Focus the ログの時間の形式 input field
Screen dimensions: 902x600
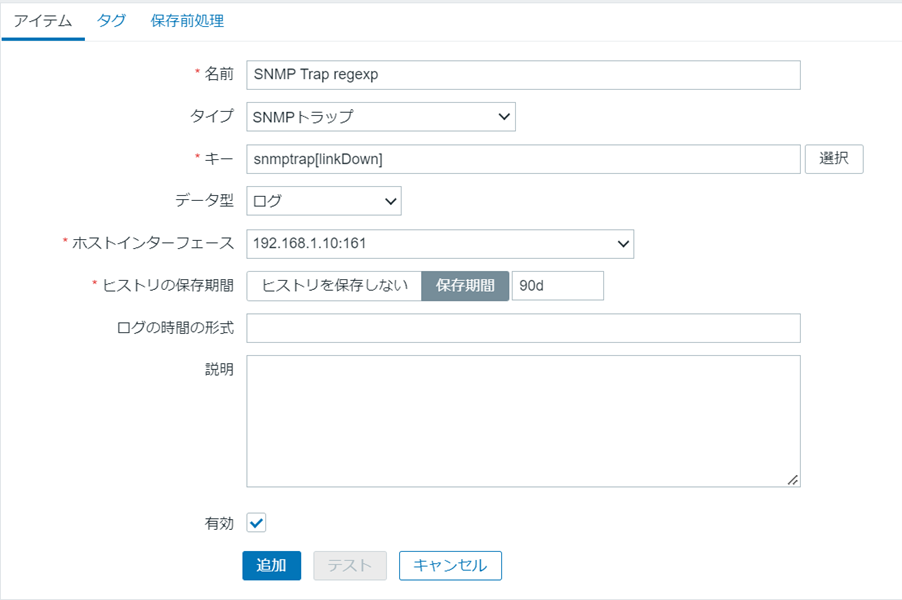click(523, 328)
